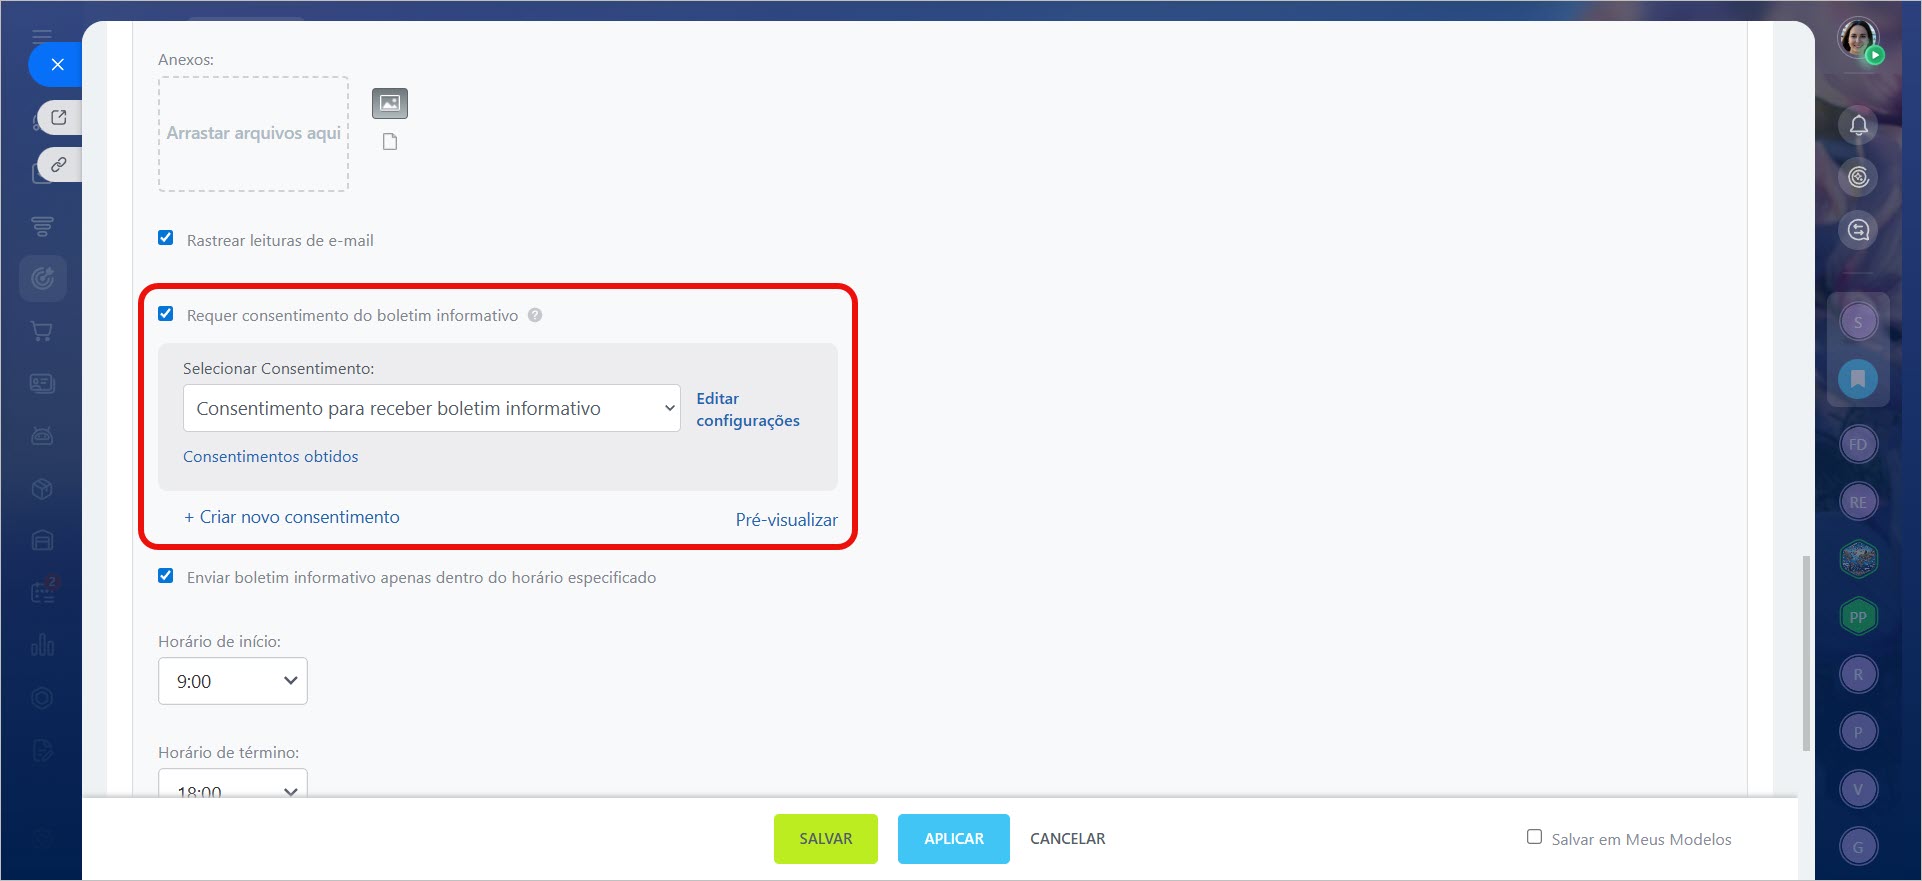Click the Arrastar arquivos aqui drop zone
The height and width of the screenshot is (881, 1922).
(x=253, y=134)
